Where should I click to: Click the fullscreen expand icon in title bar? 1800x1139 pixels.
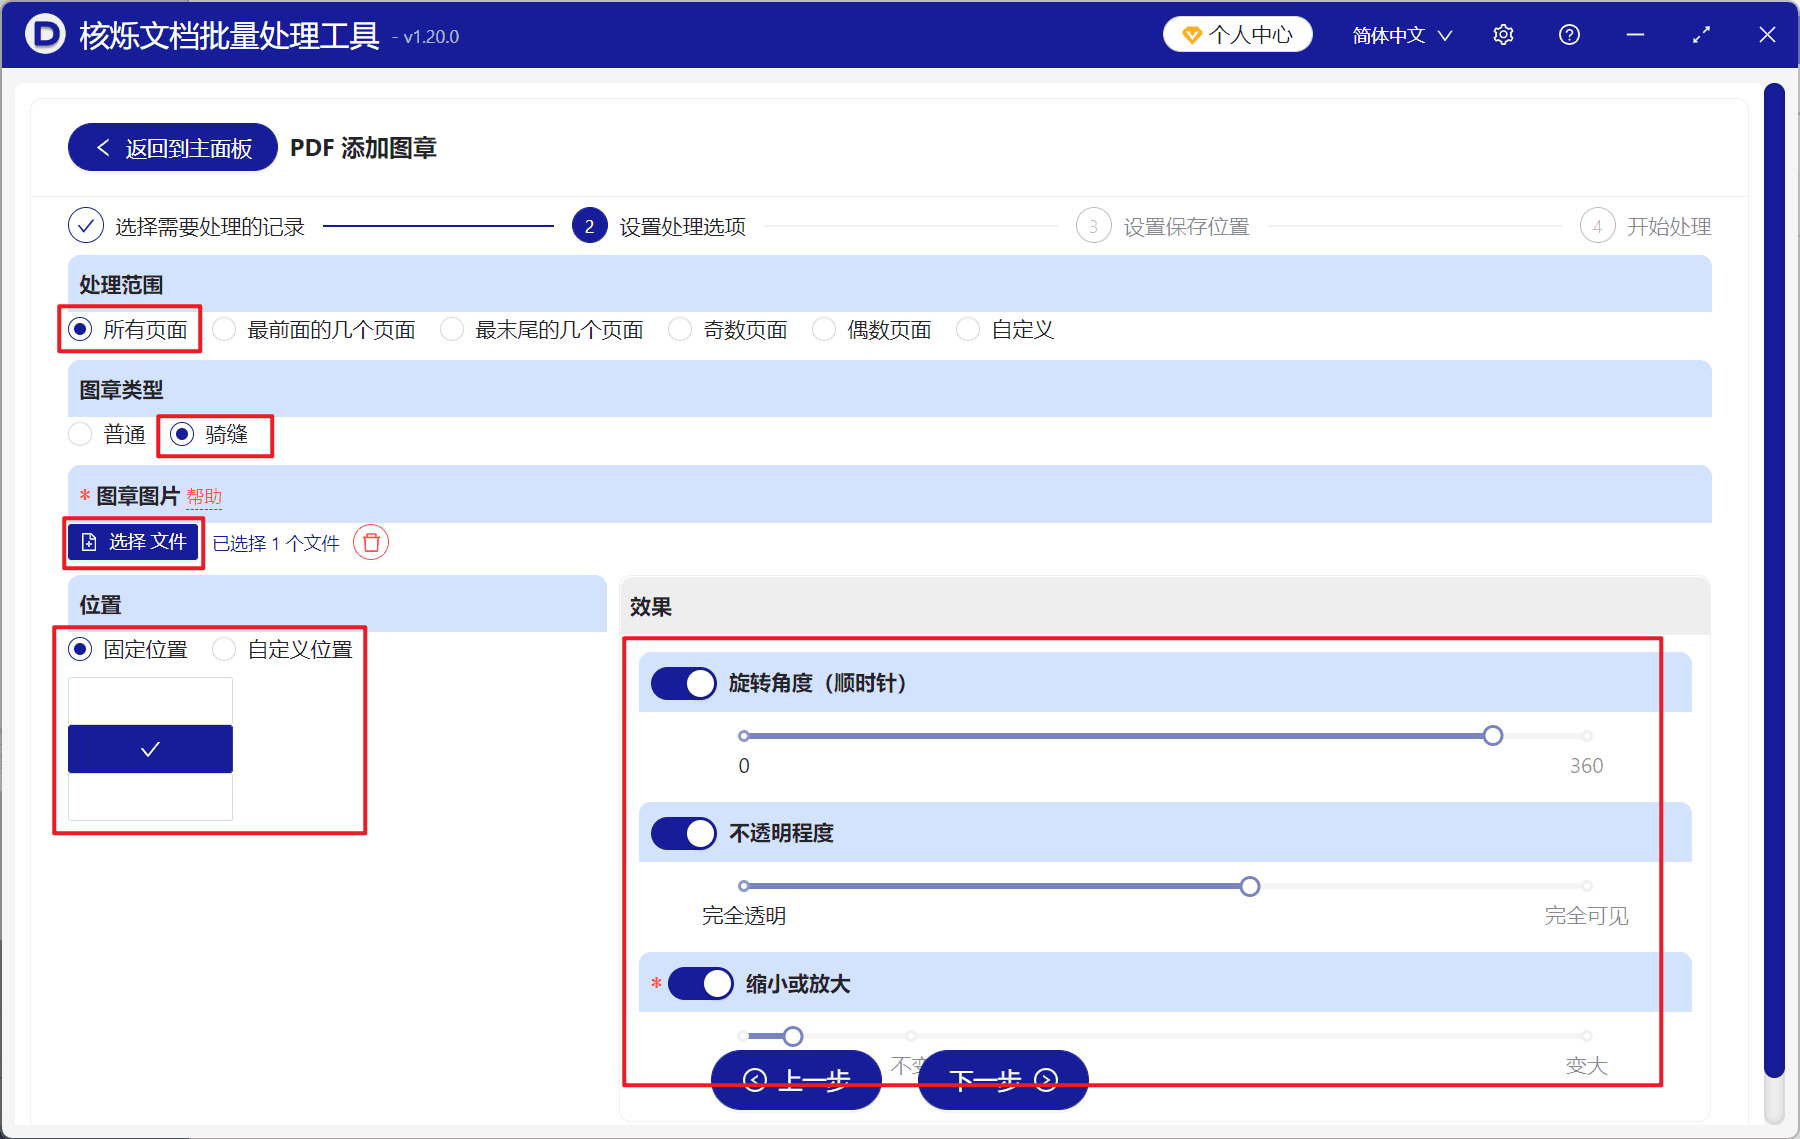[1701, 34]
